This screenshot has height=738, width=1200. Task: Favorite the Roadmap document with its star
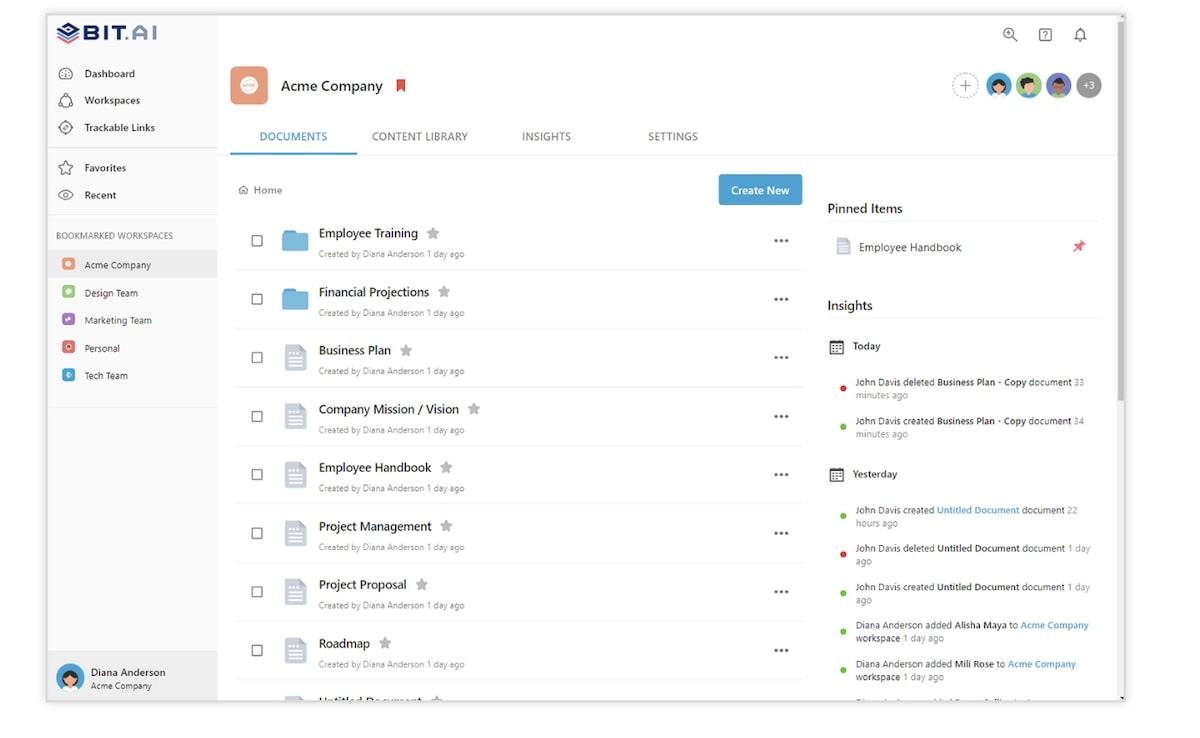click(x=385, y=643)
